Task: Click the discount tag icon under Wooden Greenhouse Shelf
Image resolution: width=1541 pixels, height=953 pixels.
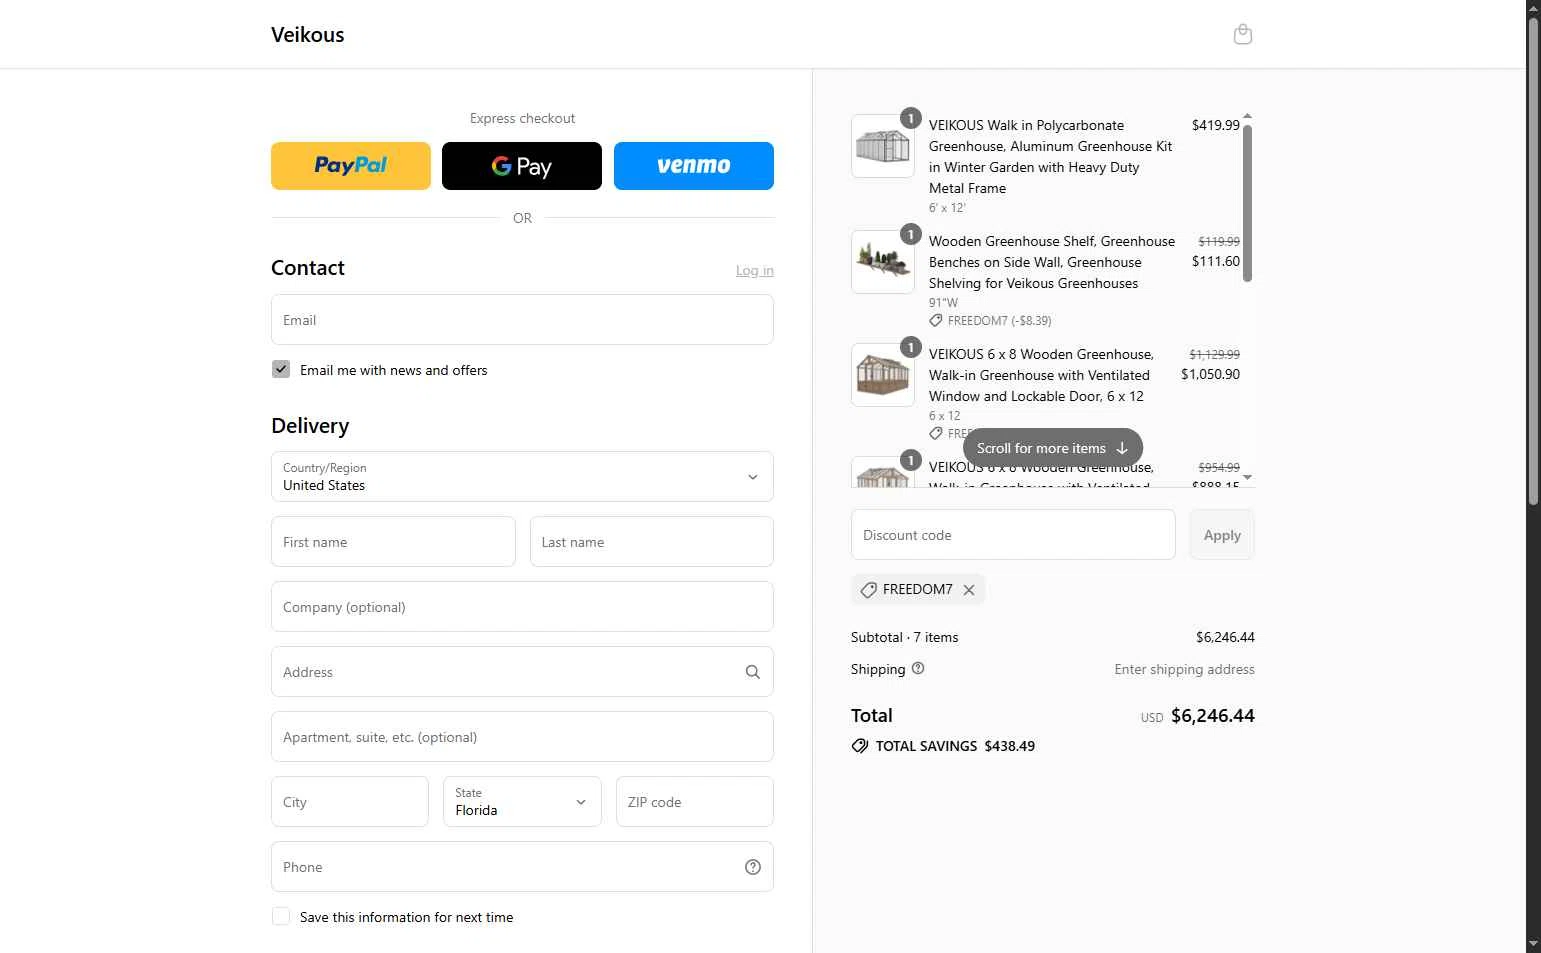Action: point(936,321)
